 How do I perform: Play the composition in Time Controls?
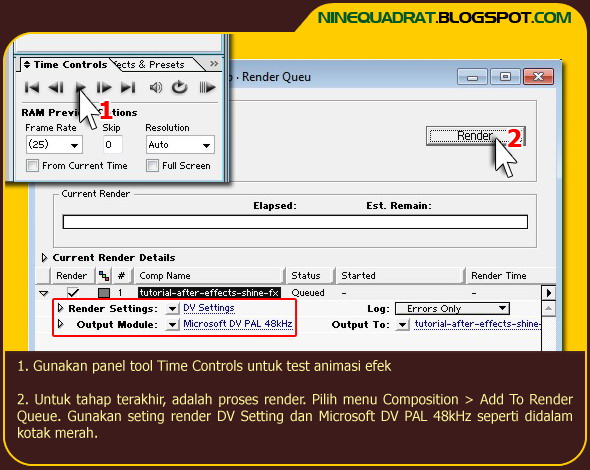(x=81, y=88)
